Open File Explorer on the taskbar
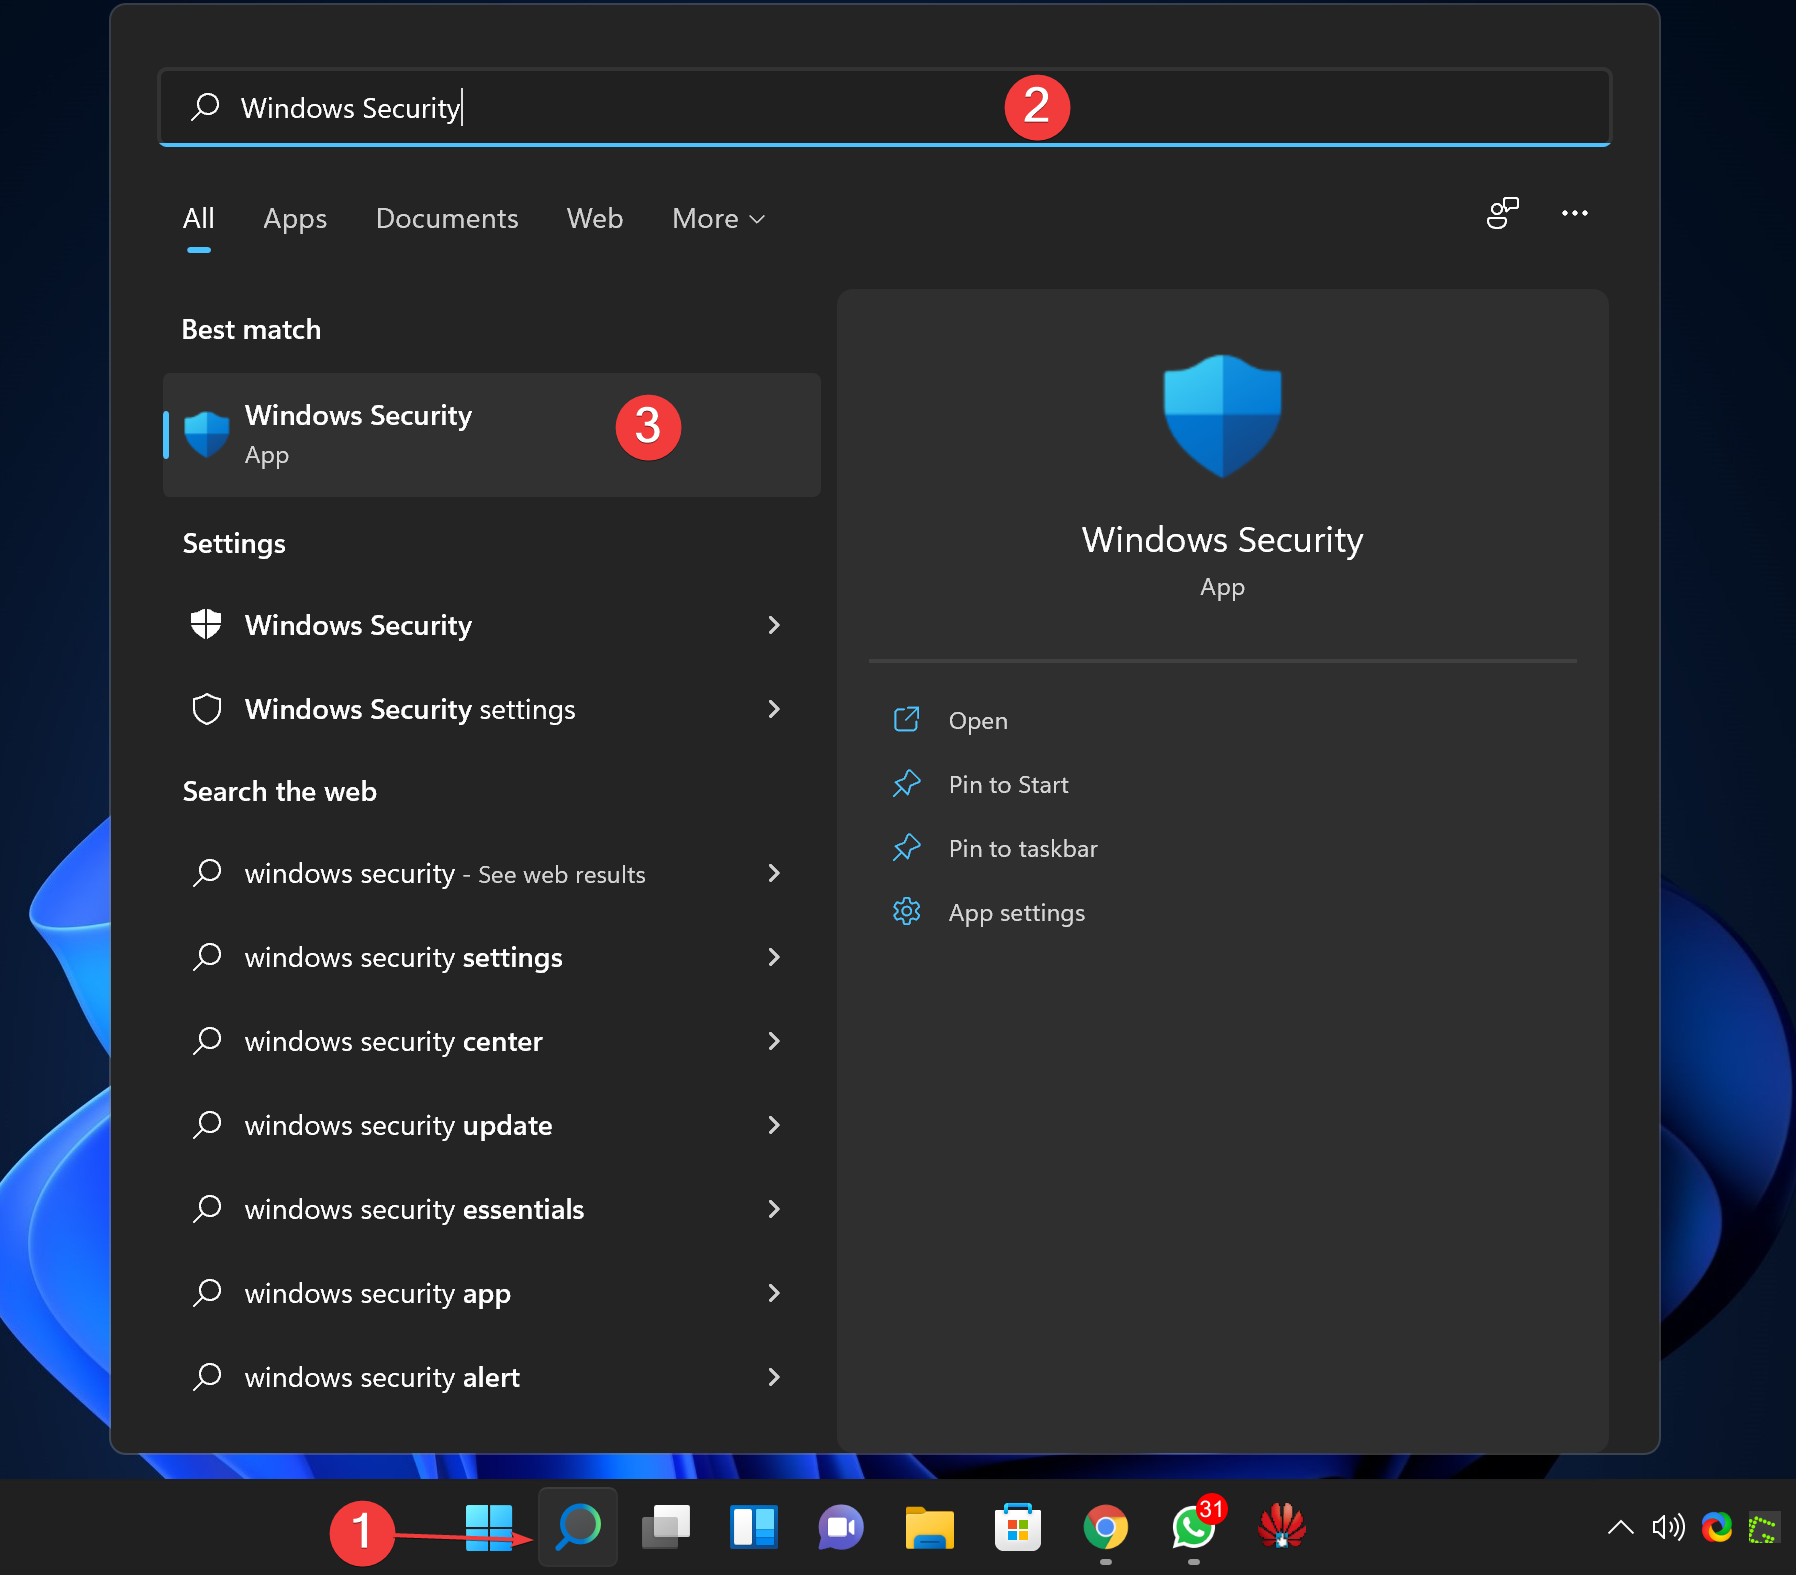 pyautogui.click(x=929, y=1527)
